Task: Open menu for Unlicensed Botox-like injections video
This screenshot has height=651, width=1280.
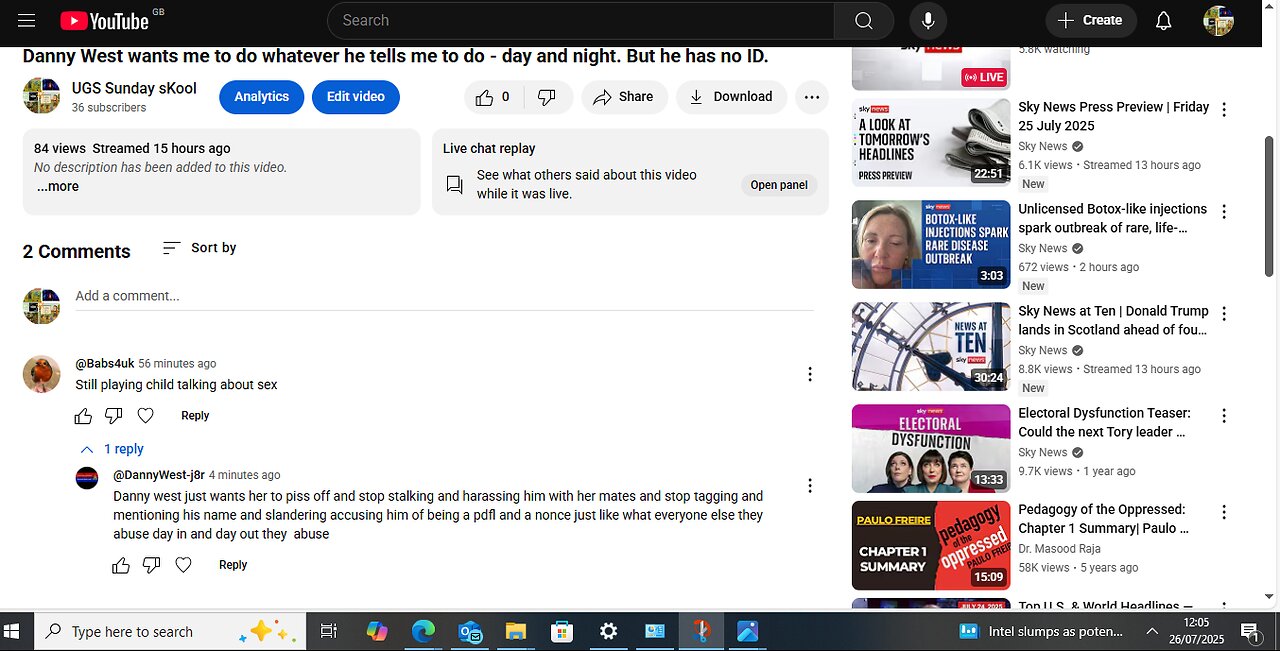Action: pos(1224,212)
